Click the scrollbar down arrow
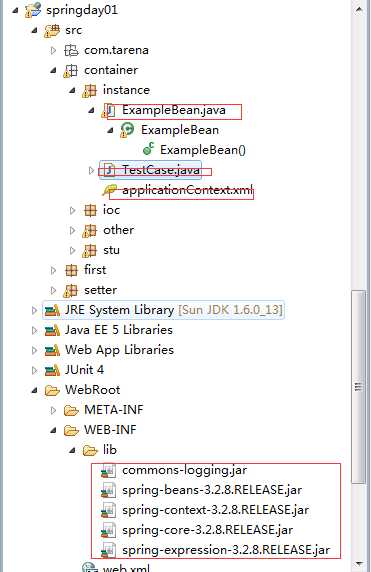Viewport: 371px width, 572px height. [359, 564]
